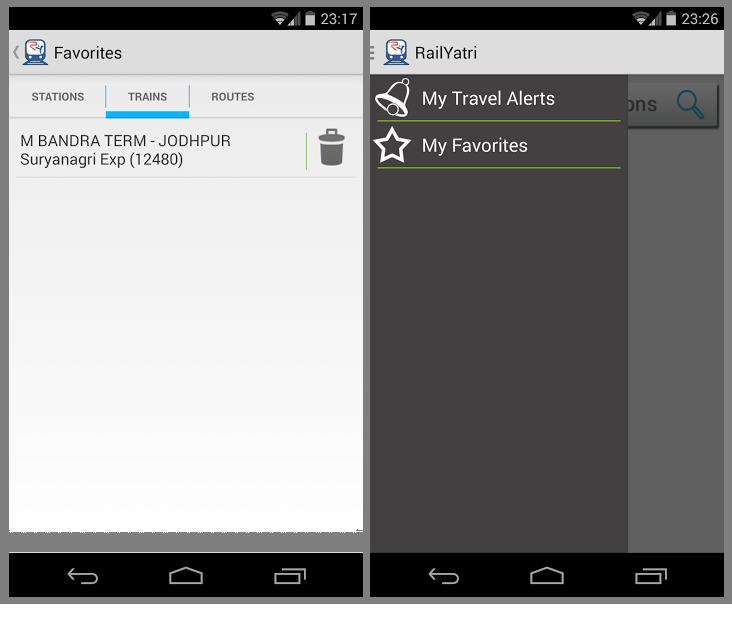This screenshot has width=732, height=644.
Task: Open the ROUTES tab
Action: tap(232, 97)
